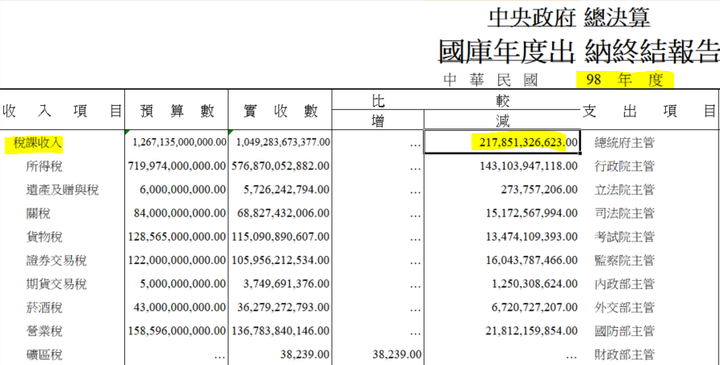Select the 國庫年度出 title text
Viewport: 720px width, 365px height.
(506, 51)
